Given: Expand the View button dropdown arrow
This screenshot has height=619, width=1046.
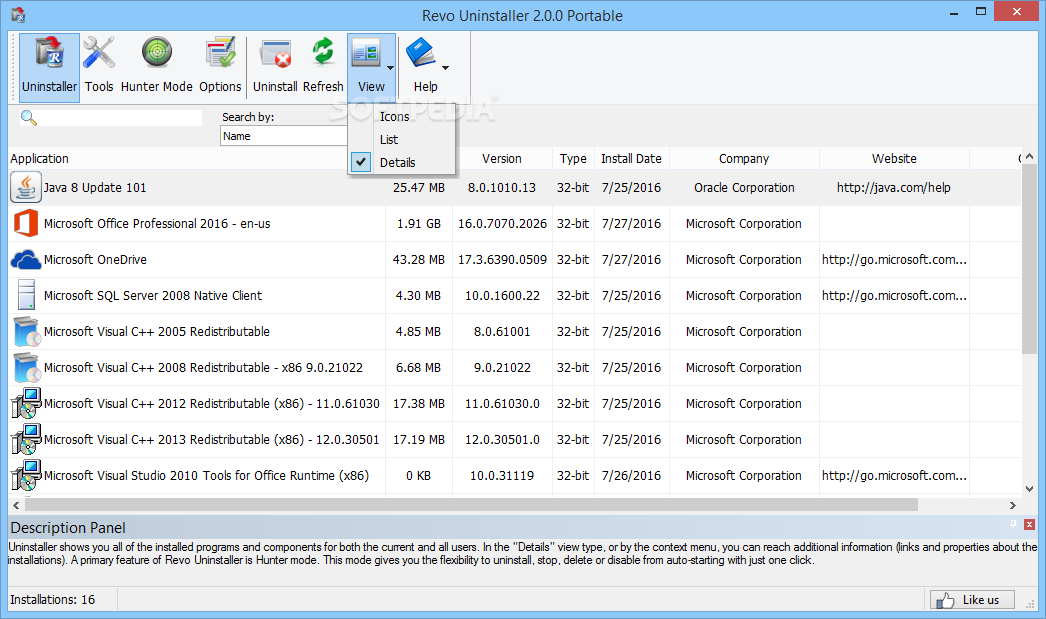Looking at the screenshot, I should point(390,67).
